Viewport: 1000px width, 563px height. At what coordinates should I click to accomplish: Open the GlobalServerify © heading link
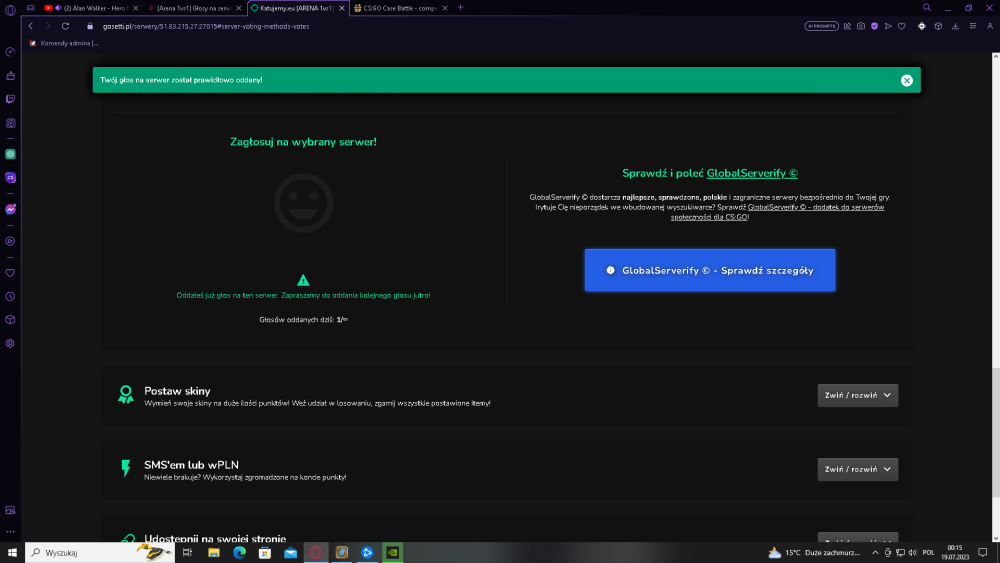point(752,173)
